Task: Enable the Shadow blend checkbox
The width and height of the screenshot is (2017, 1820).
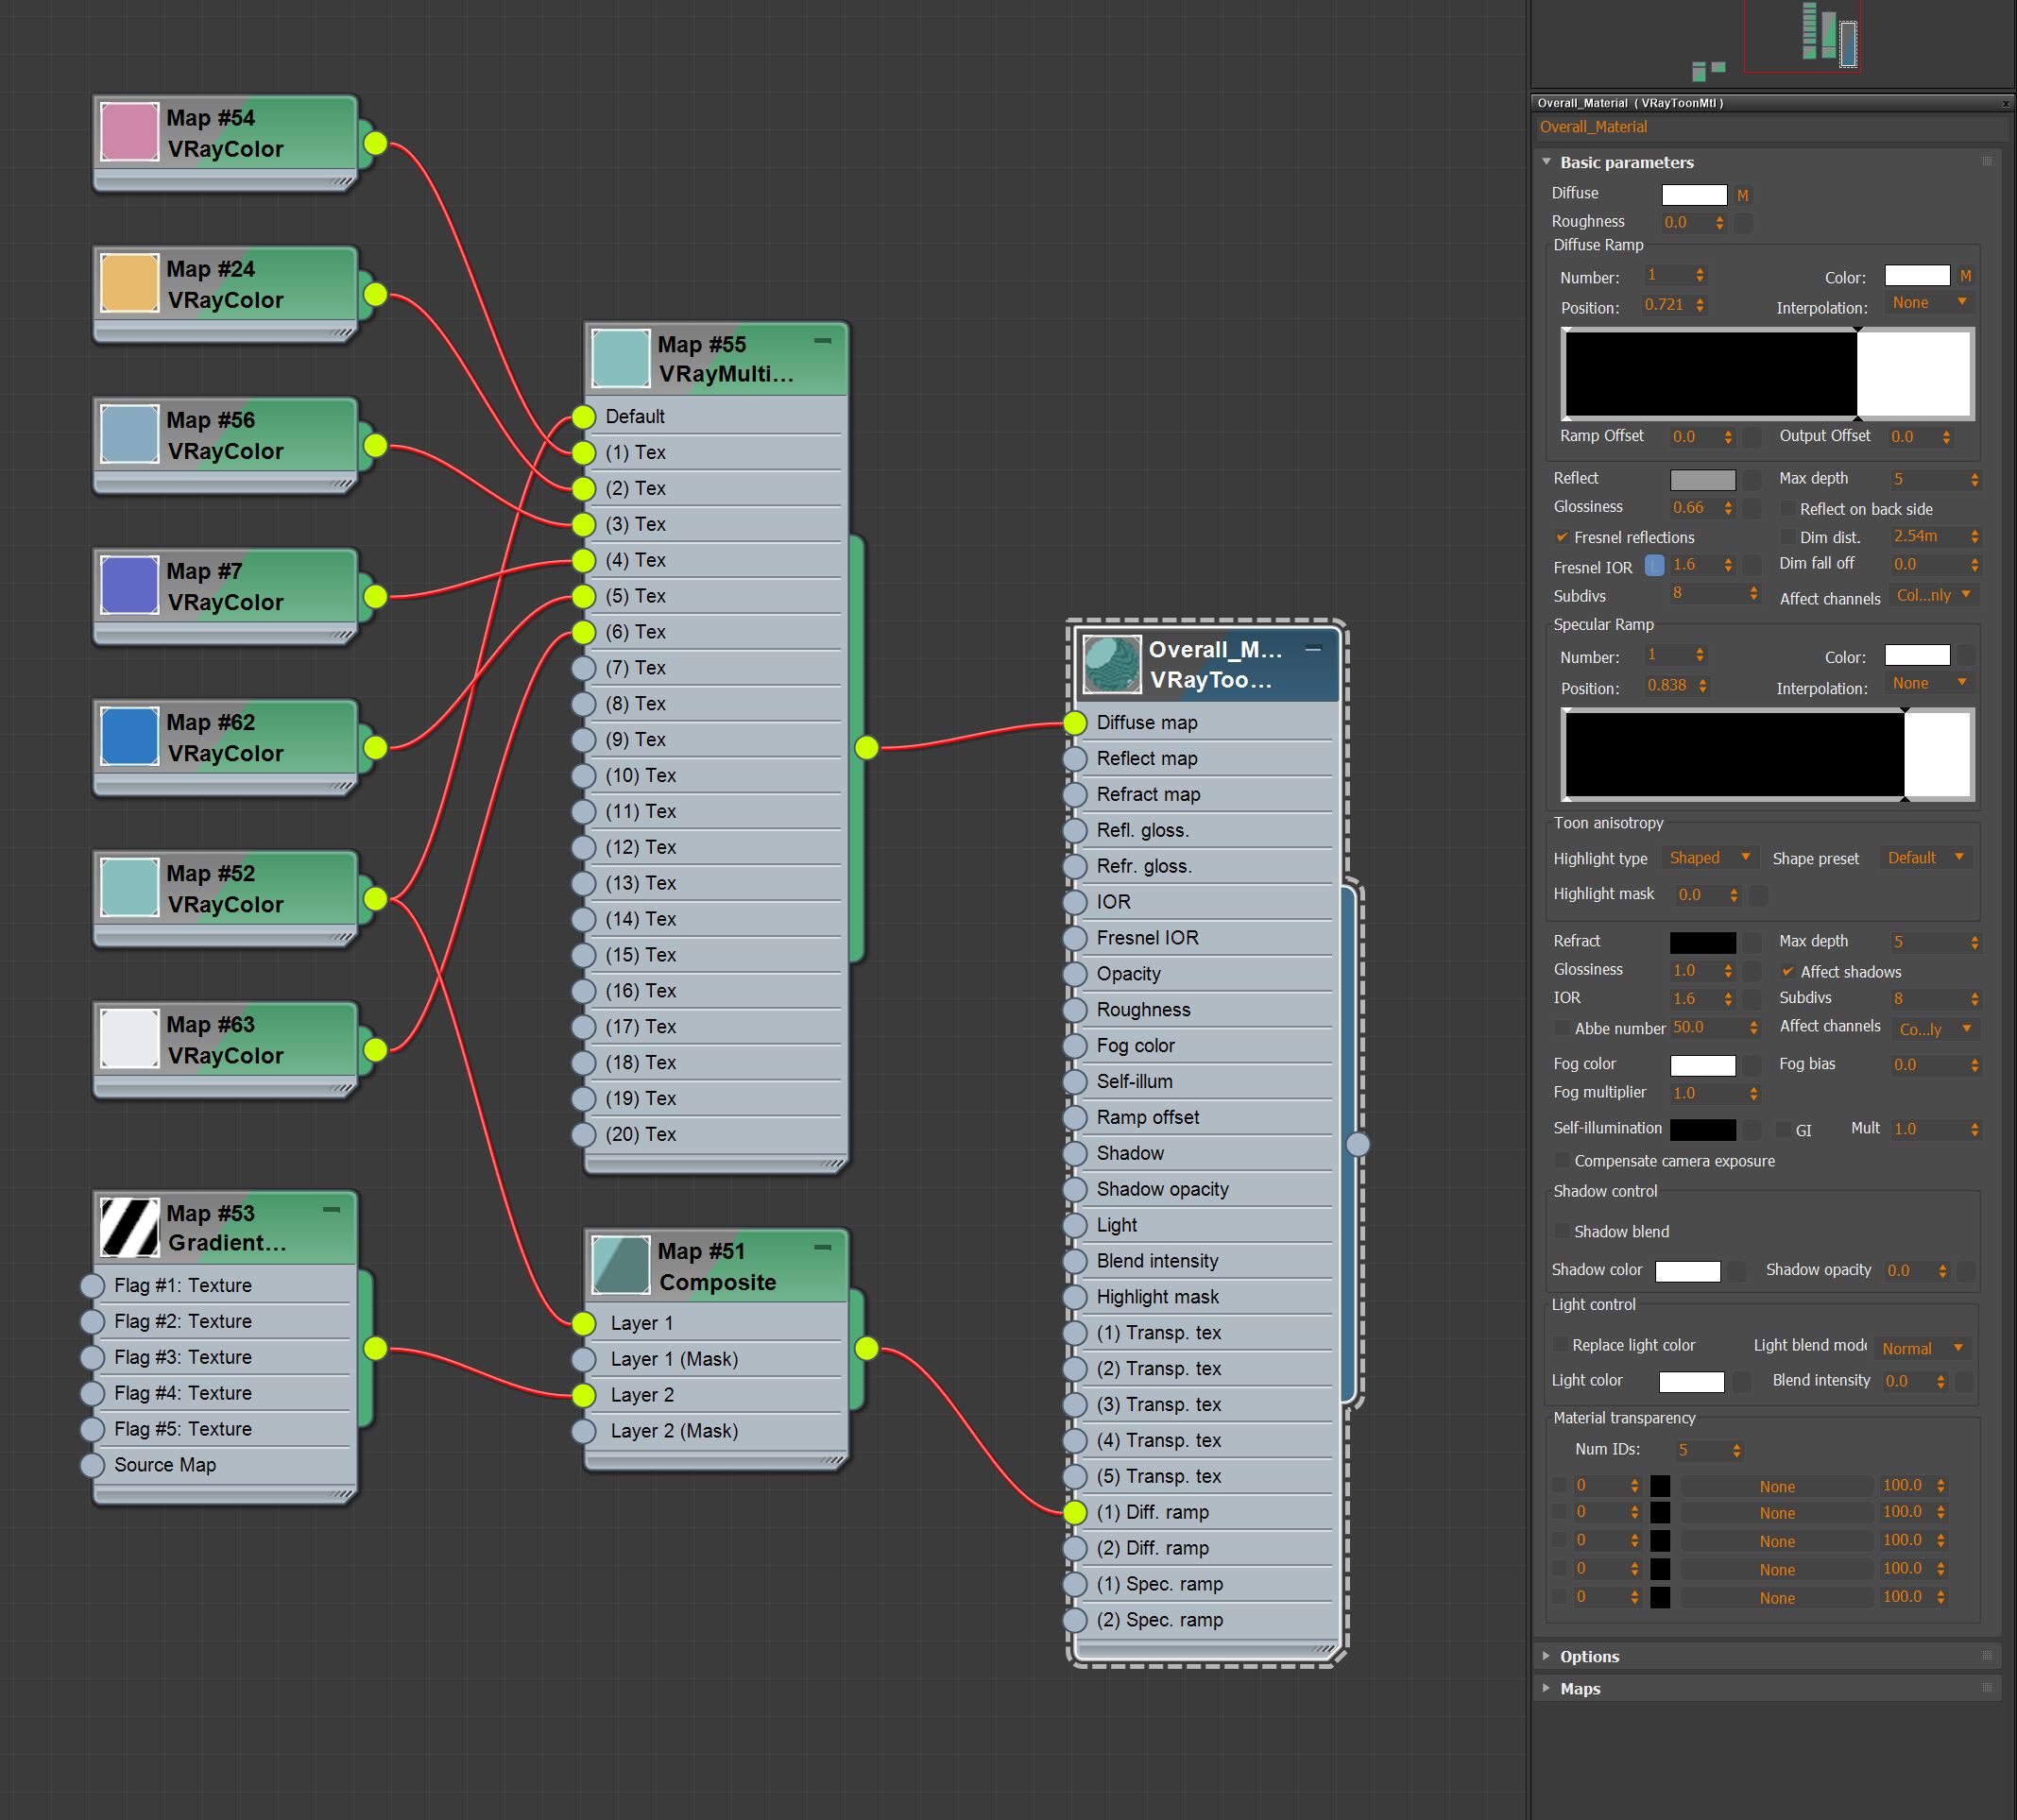Action: coord(1562,1231)
